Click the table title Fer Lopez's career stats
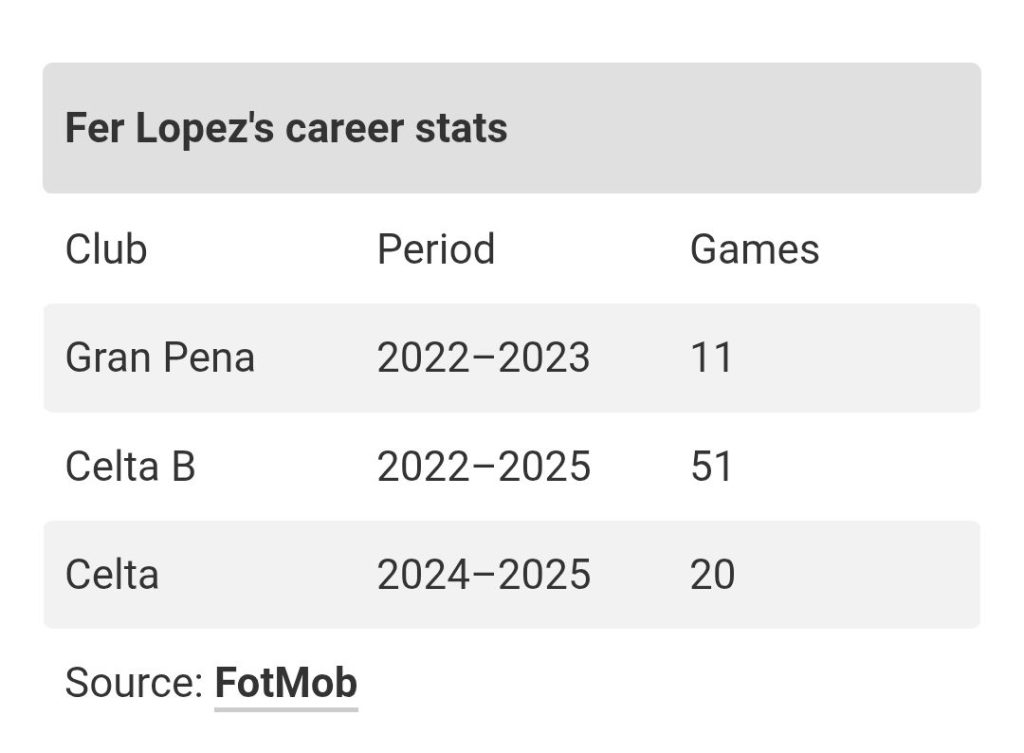1024x753 pixels. click(x=286, y=127)
